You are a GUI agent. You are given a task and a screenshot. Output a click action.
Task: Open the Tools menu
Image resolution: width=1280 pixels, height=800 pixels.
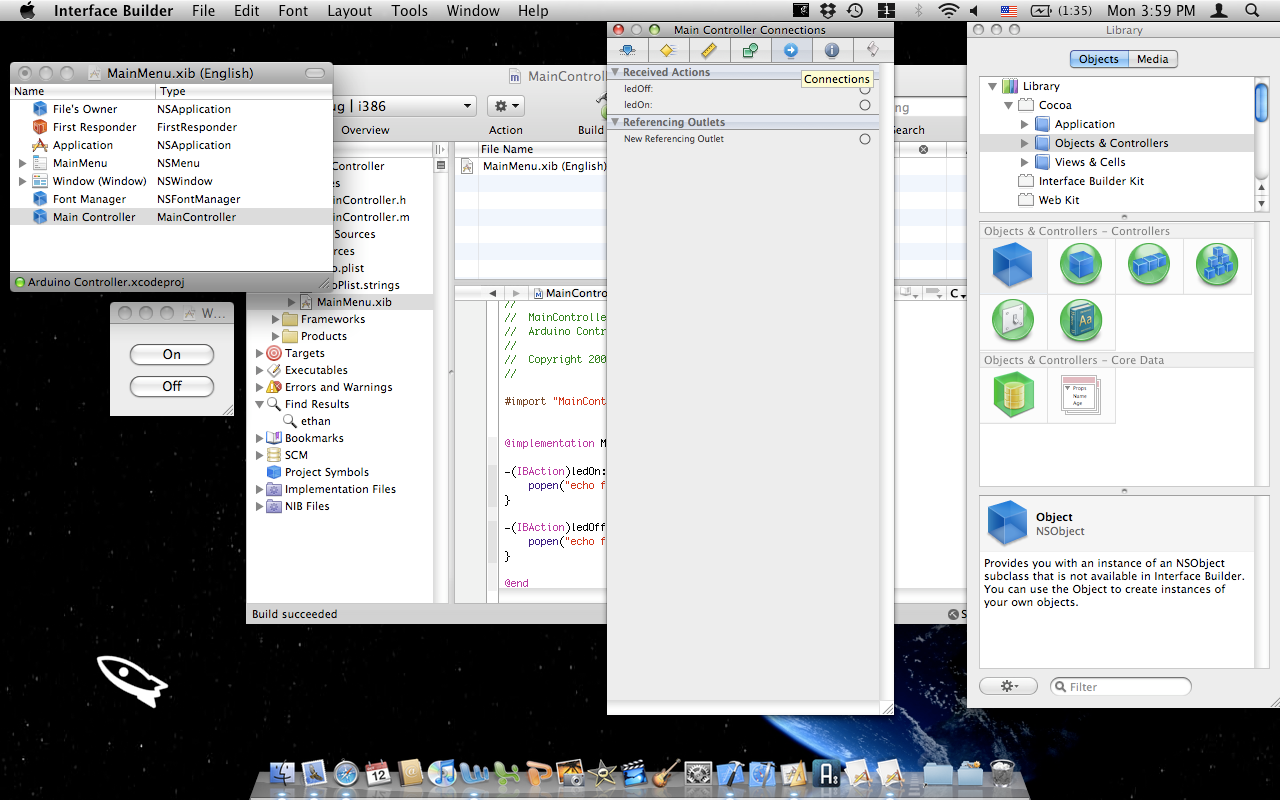tap(409, 11)
